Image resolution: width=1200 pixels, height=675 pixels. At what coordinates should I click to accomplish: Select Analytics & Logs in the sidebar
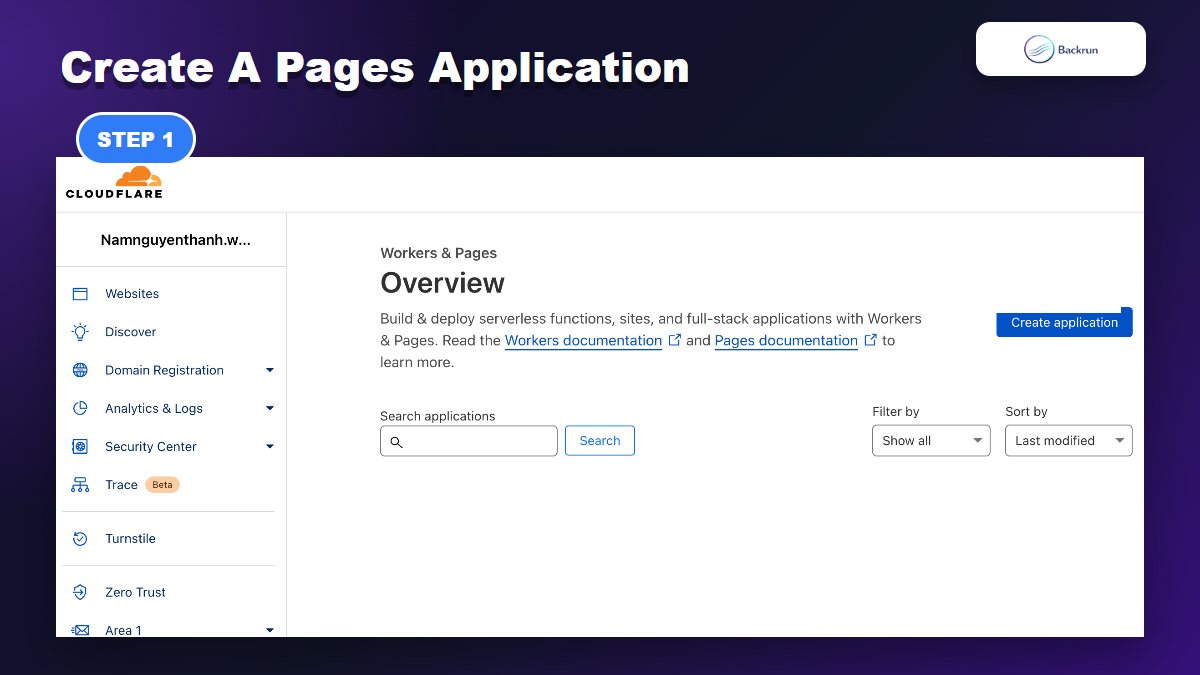pyautogui.click(x=154, y=408)
